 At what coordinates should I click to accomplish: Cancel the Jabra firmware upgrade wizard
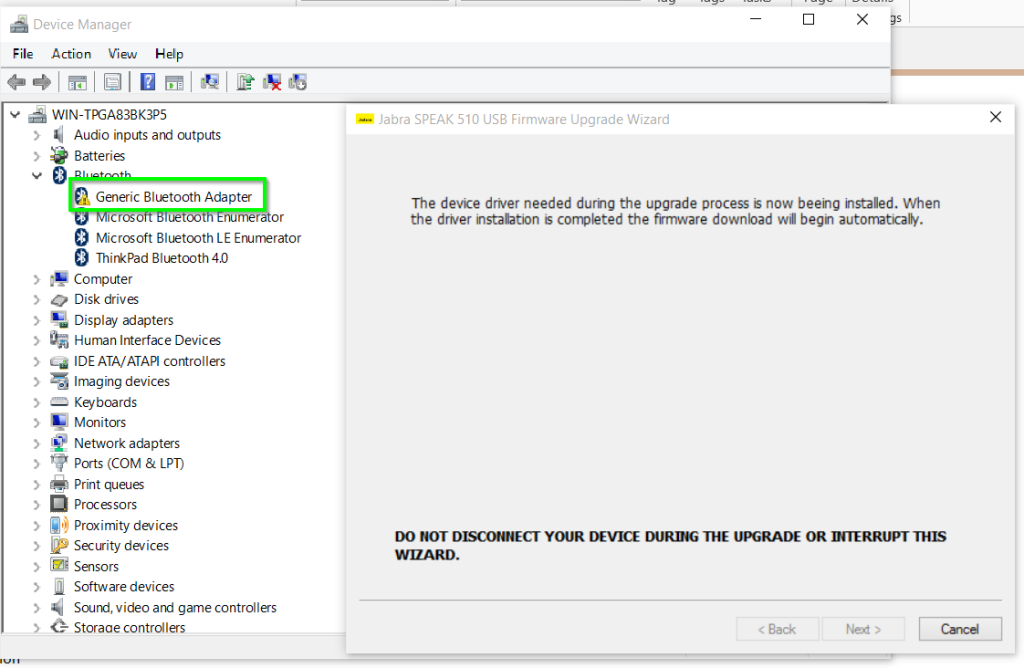[x=959, y=629]
